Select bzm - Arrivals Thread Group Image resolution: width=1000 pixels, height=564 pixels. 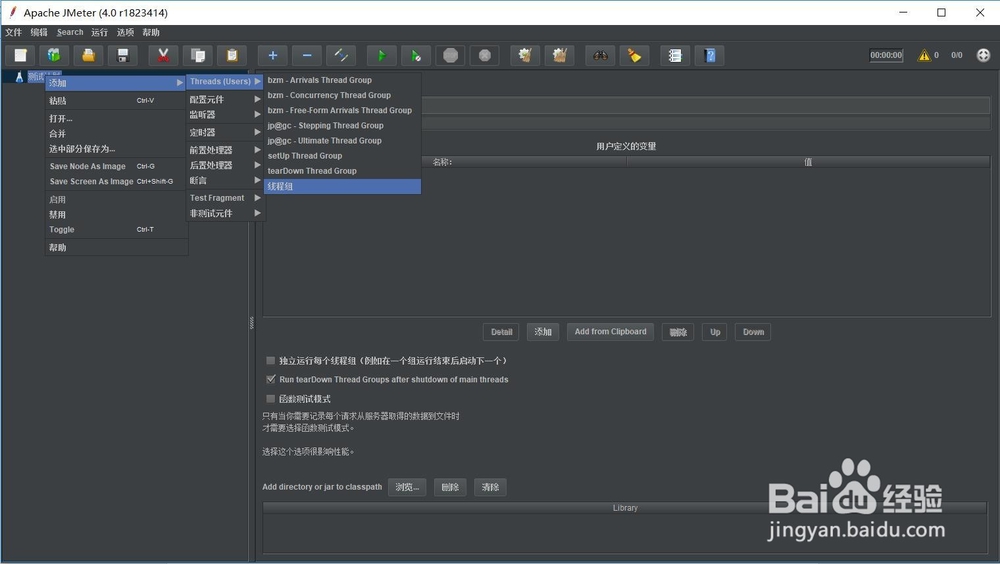(342, 80)
